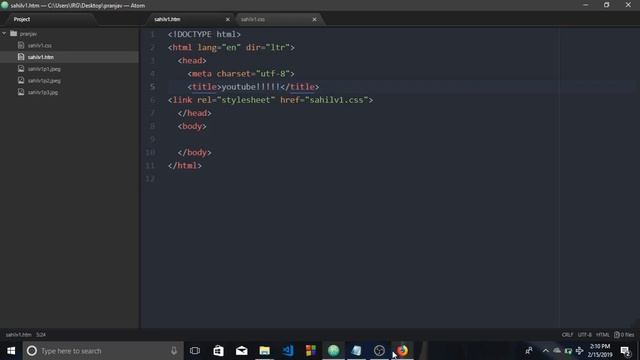This screenshot has height=360, width=640.
Task: Open sahilv1p2.jpeg in the tree view
Action: (x=44, y=81)
